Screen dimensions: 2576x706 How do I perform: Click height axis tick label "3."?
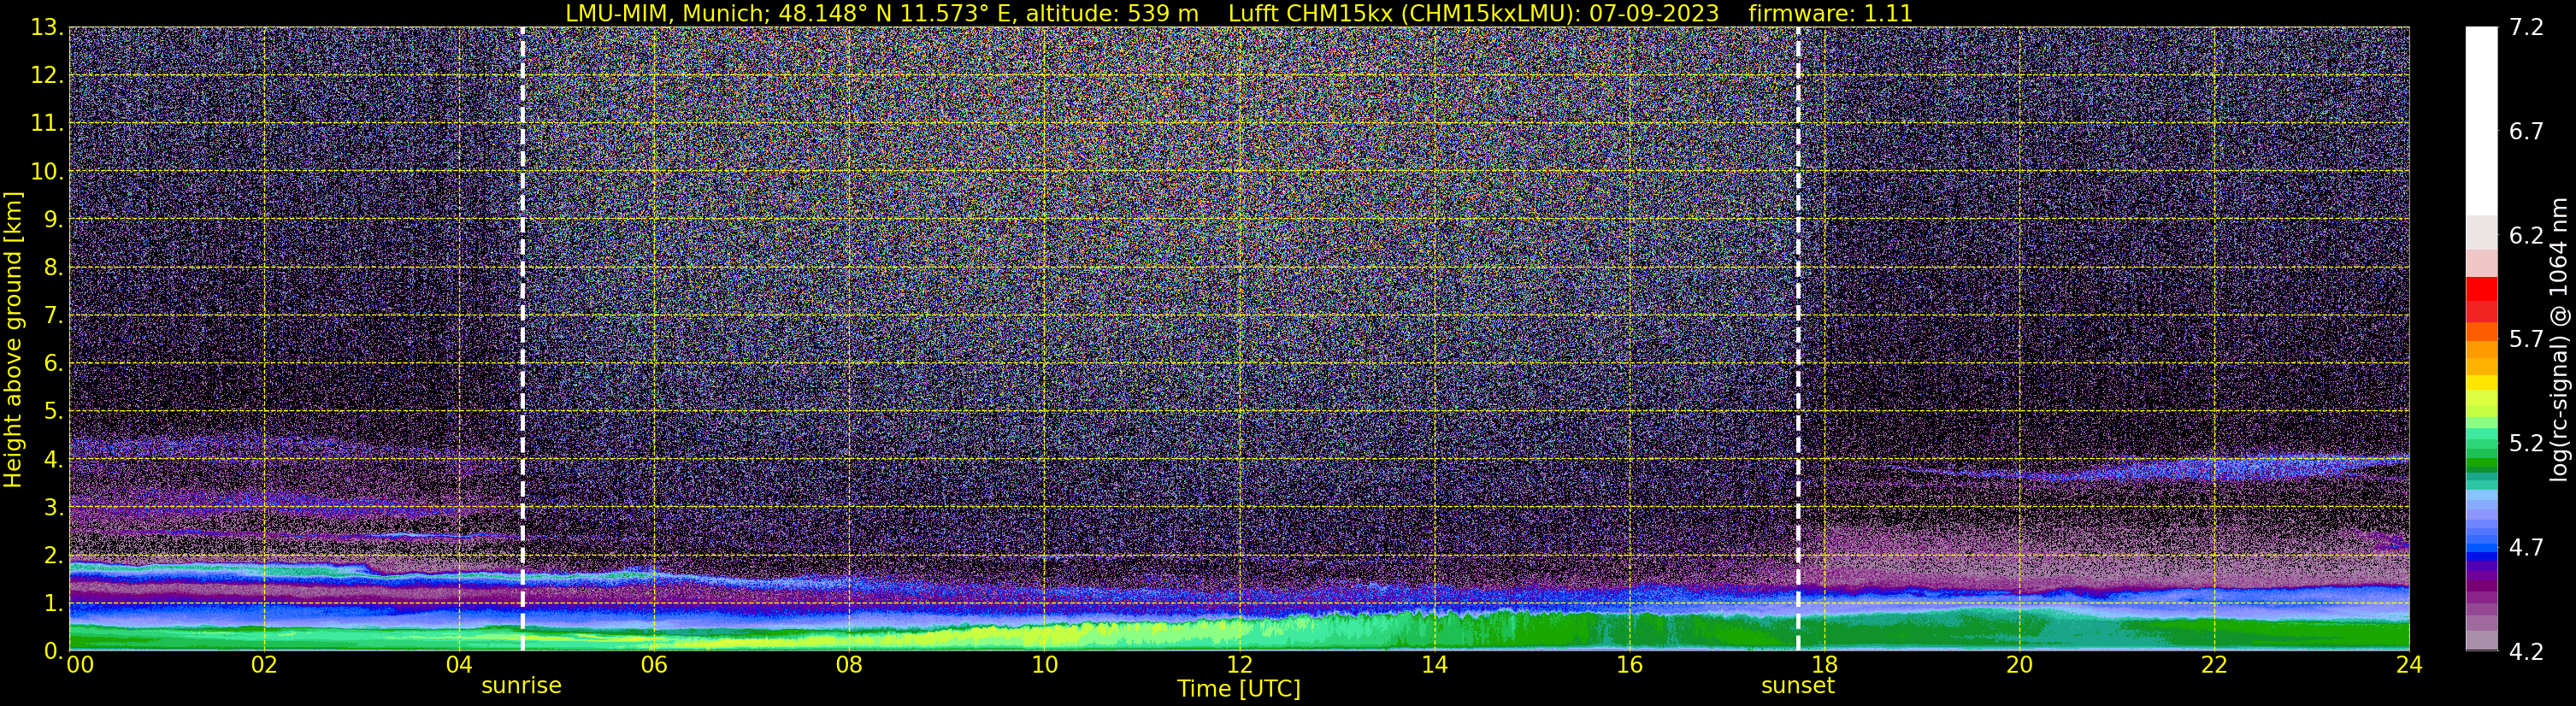(54, 508)
